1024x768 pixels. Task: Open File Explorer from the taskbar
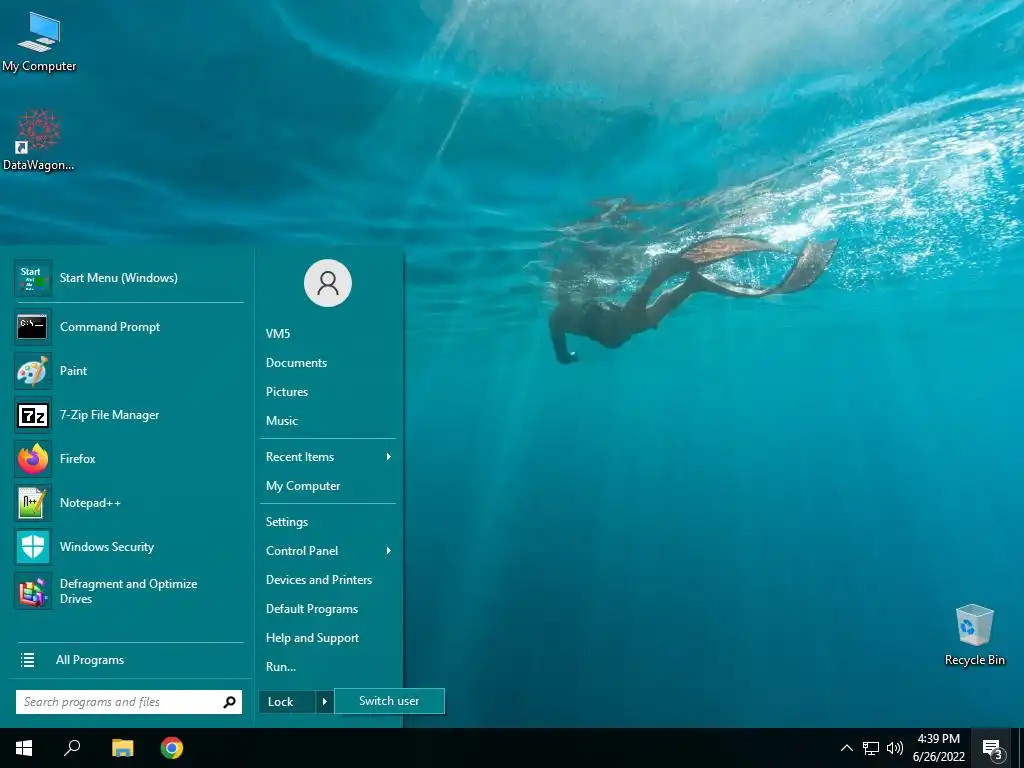122,748
